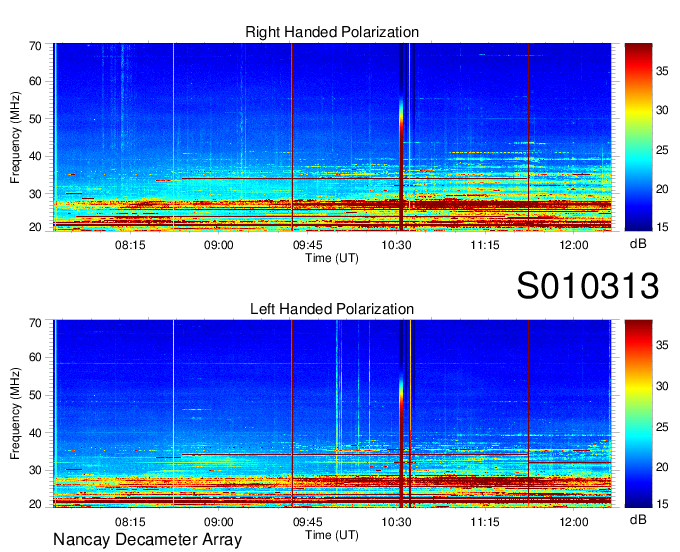The image size is (680, 552).
Task: Click "10:30" tick on Left Handed time axis
Action: [396, 522]
